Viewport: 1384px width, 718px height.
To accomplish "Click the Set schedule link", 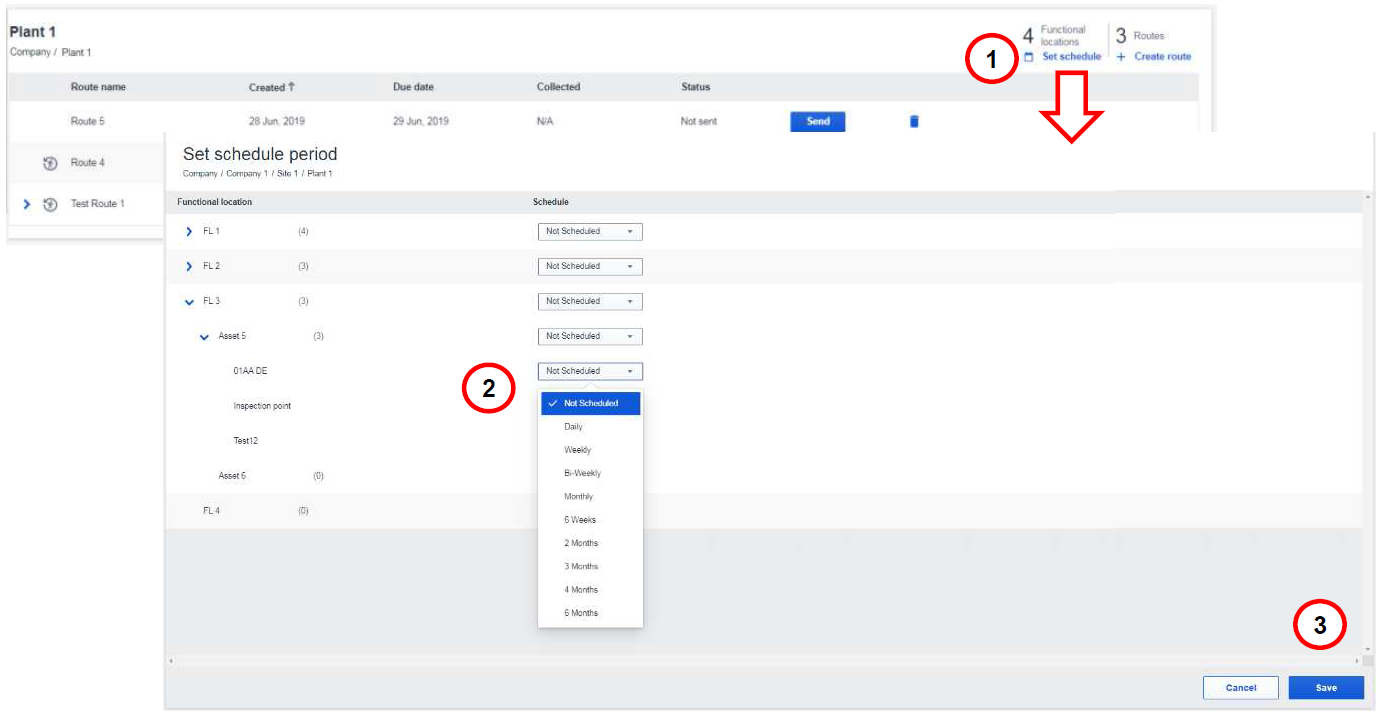I will [1071, 57].
